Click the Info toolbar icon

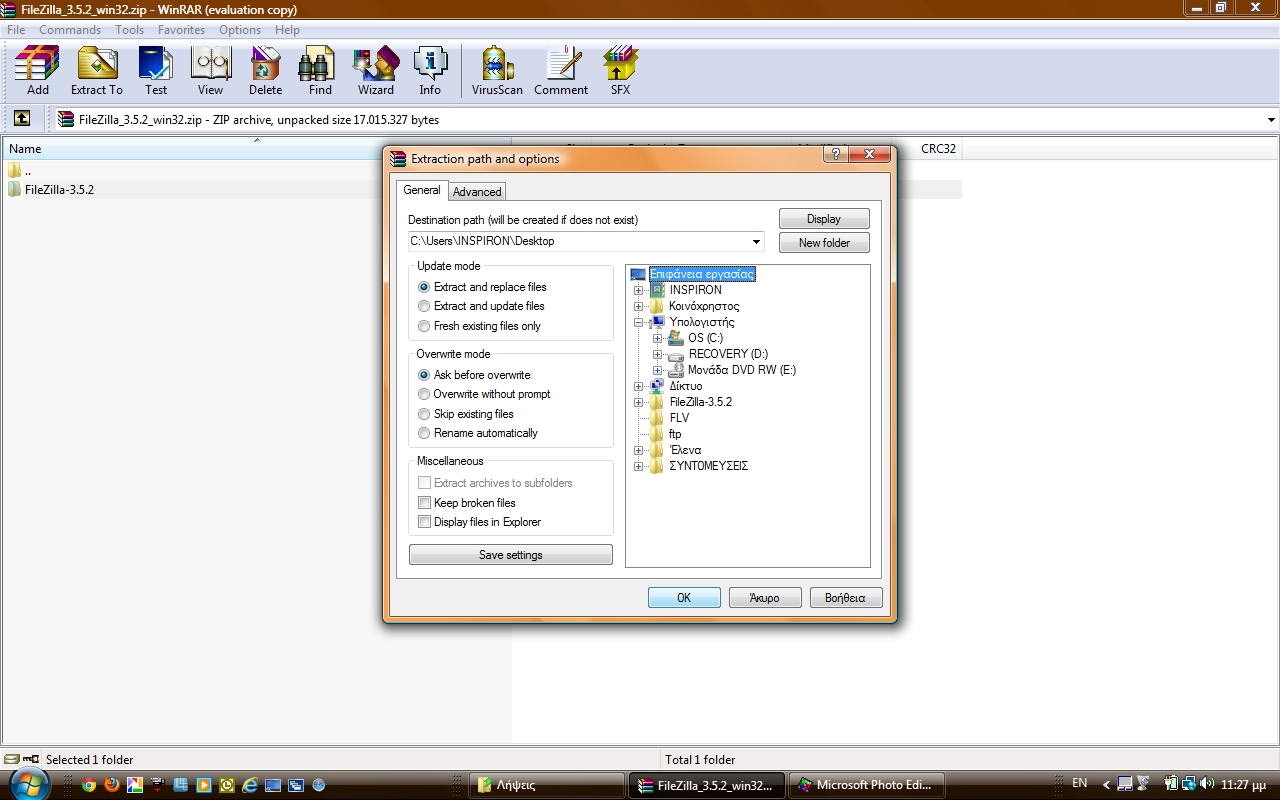pos(430,70)
